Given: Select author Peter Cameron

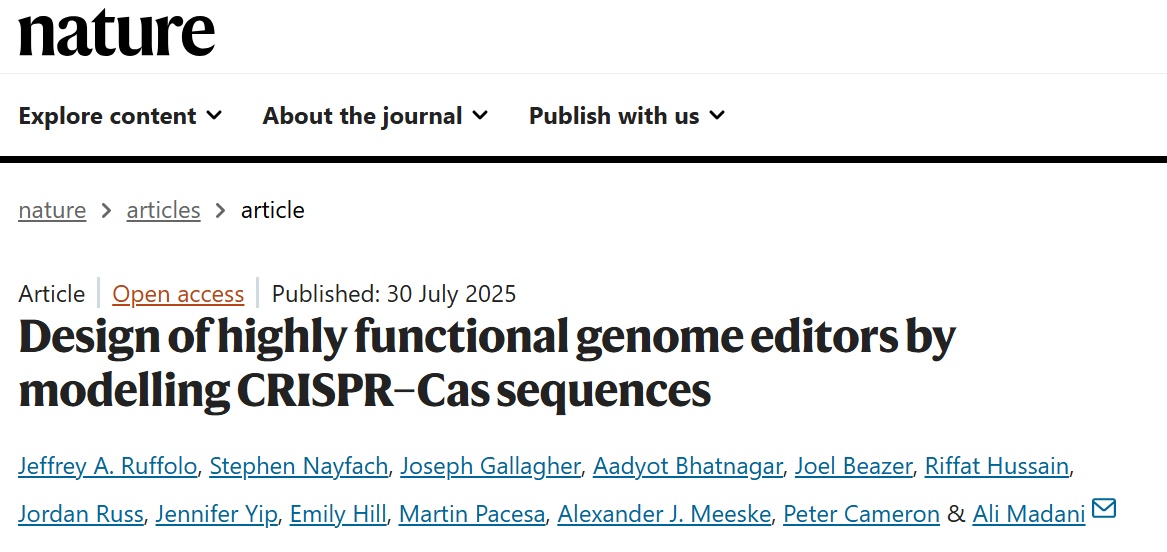Looking at the screenshot, I should 861,514.
